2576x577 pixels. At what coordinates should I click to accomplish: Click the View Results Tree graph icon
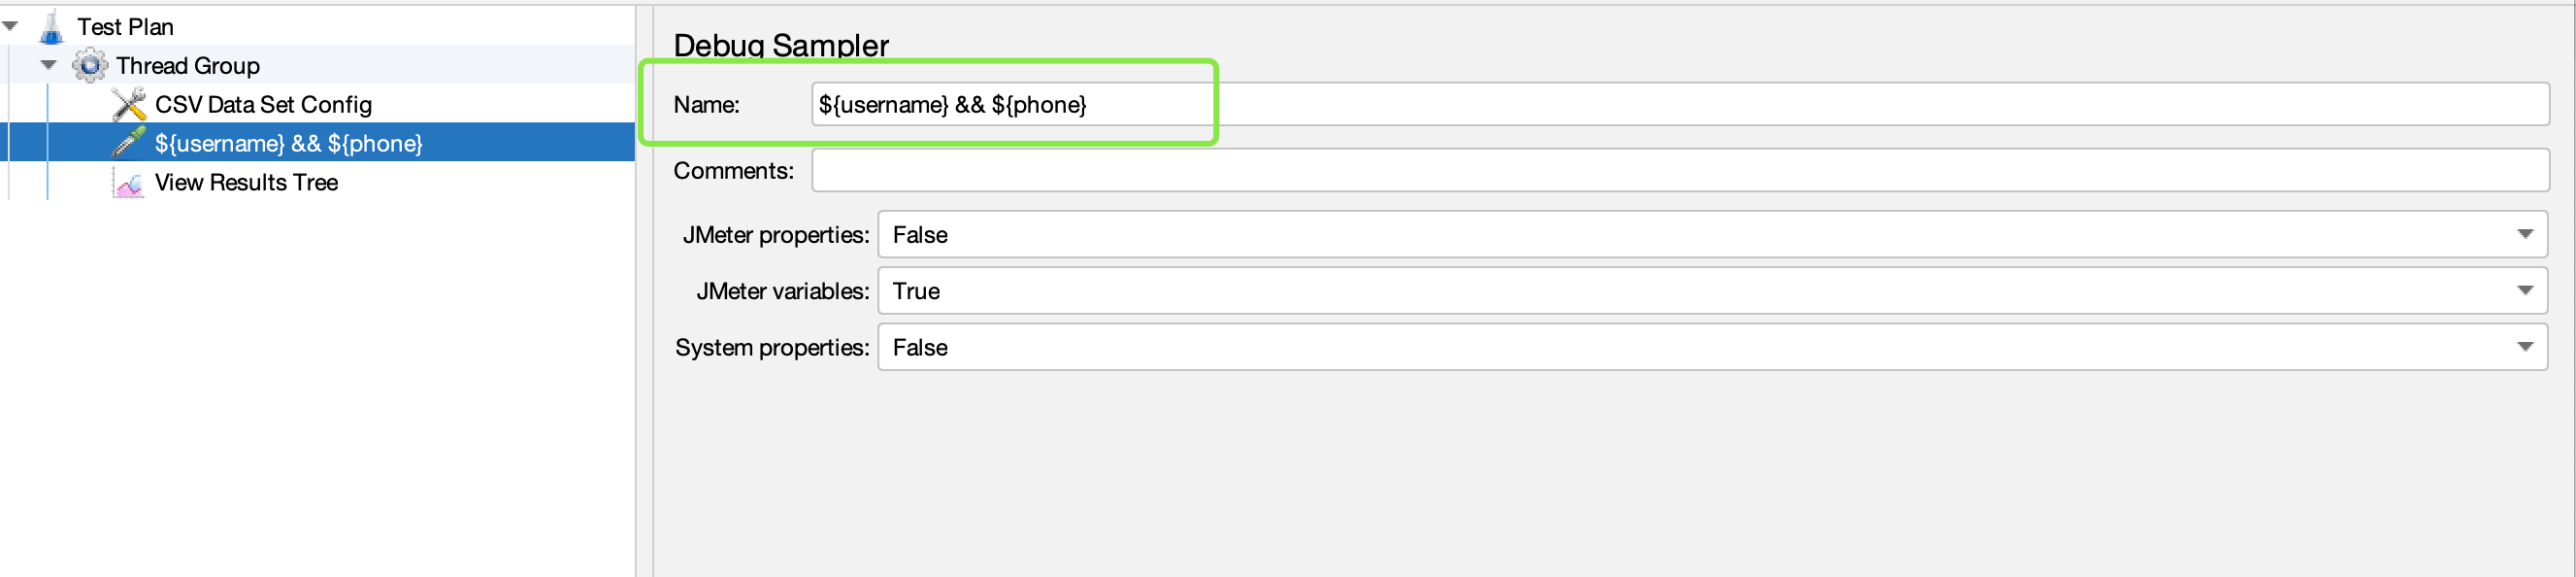pyautogui.click(x=129, y=183)
